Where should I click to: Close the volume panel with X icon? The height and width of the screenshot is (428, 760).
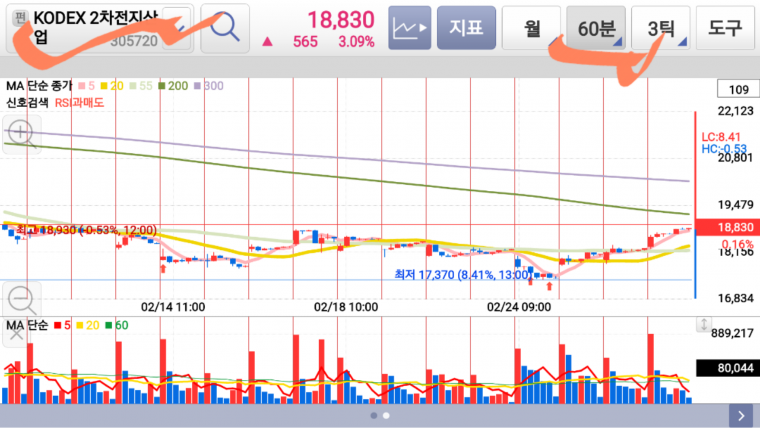pos(16,334)
